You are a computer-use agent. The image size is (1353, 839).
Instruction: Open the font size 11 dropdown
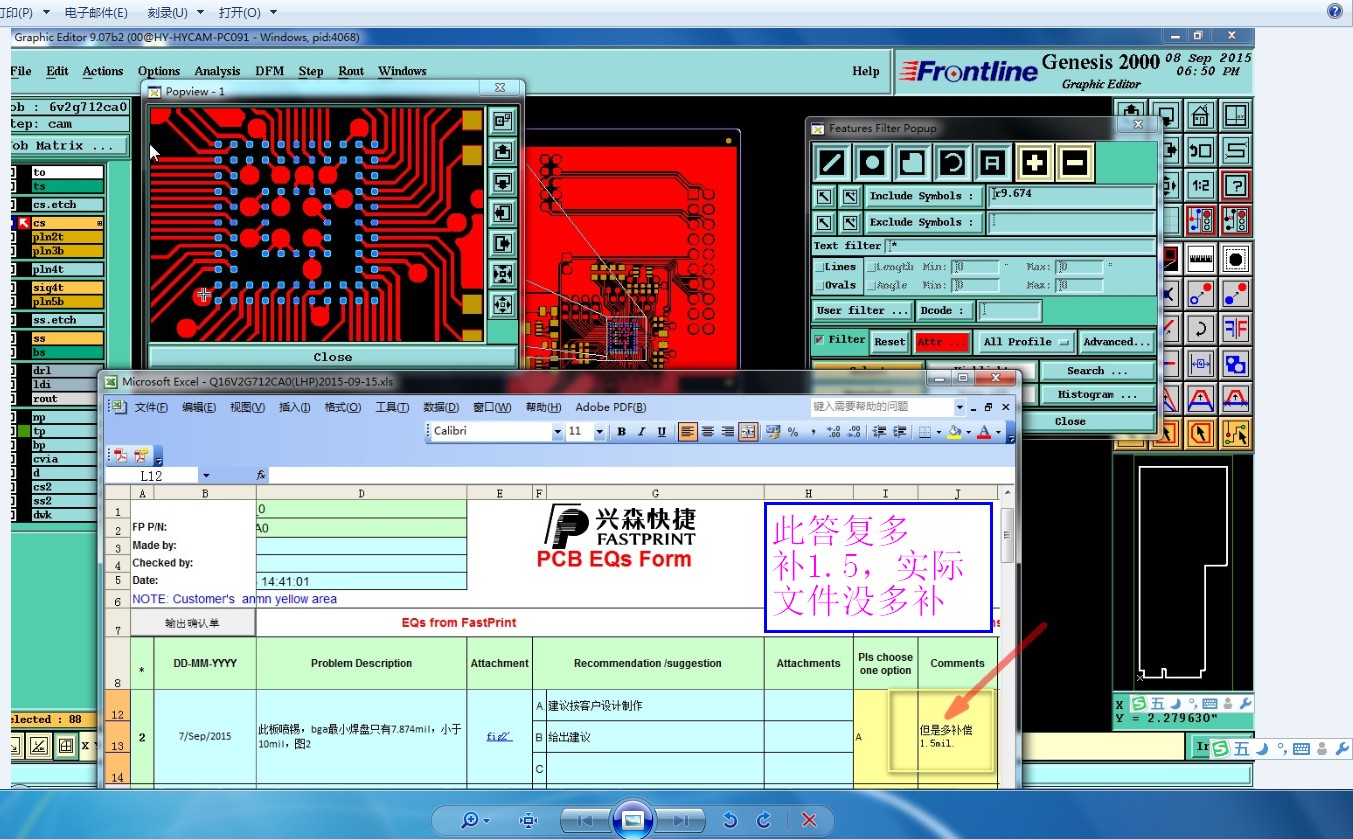(x=600, y=432)
